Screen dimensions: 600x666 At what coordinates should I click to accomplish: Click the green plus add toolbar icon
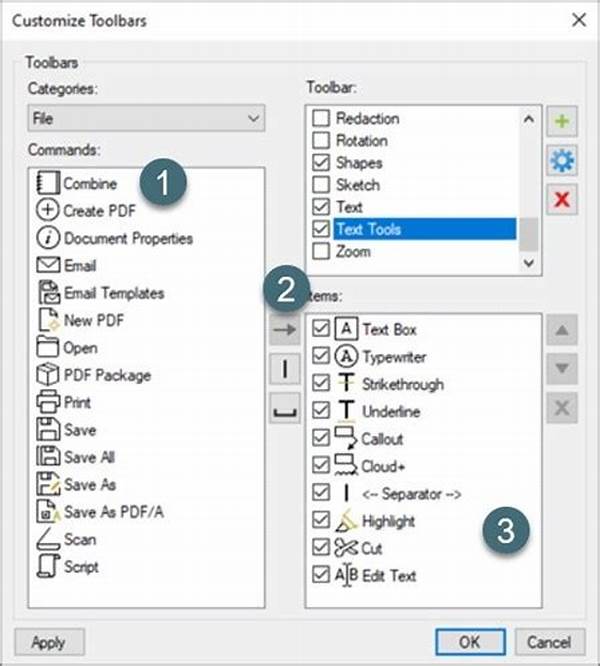562,124
